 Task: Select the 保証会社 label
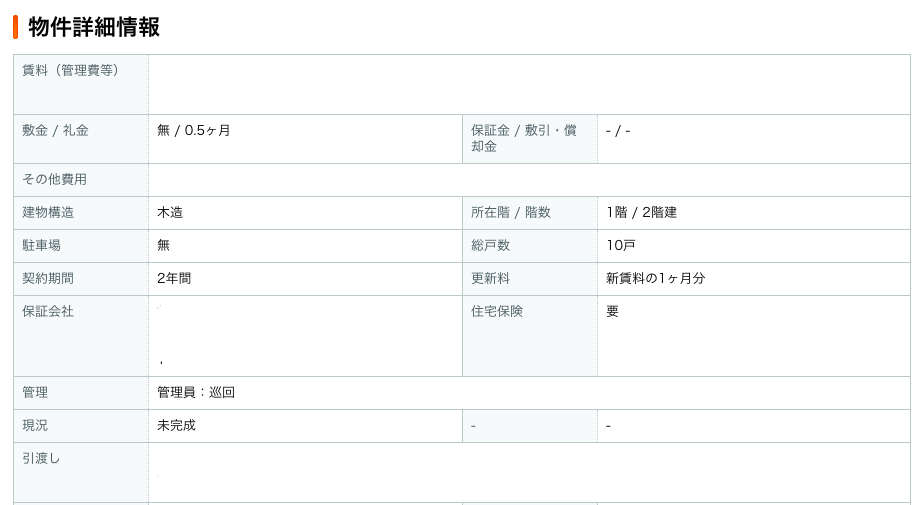[x=48, y=311]
